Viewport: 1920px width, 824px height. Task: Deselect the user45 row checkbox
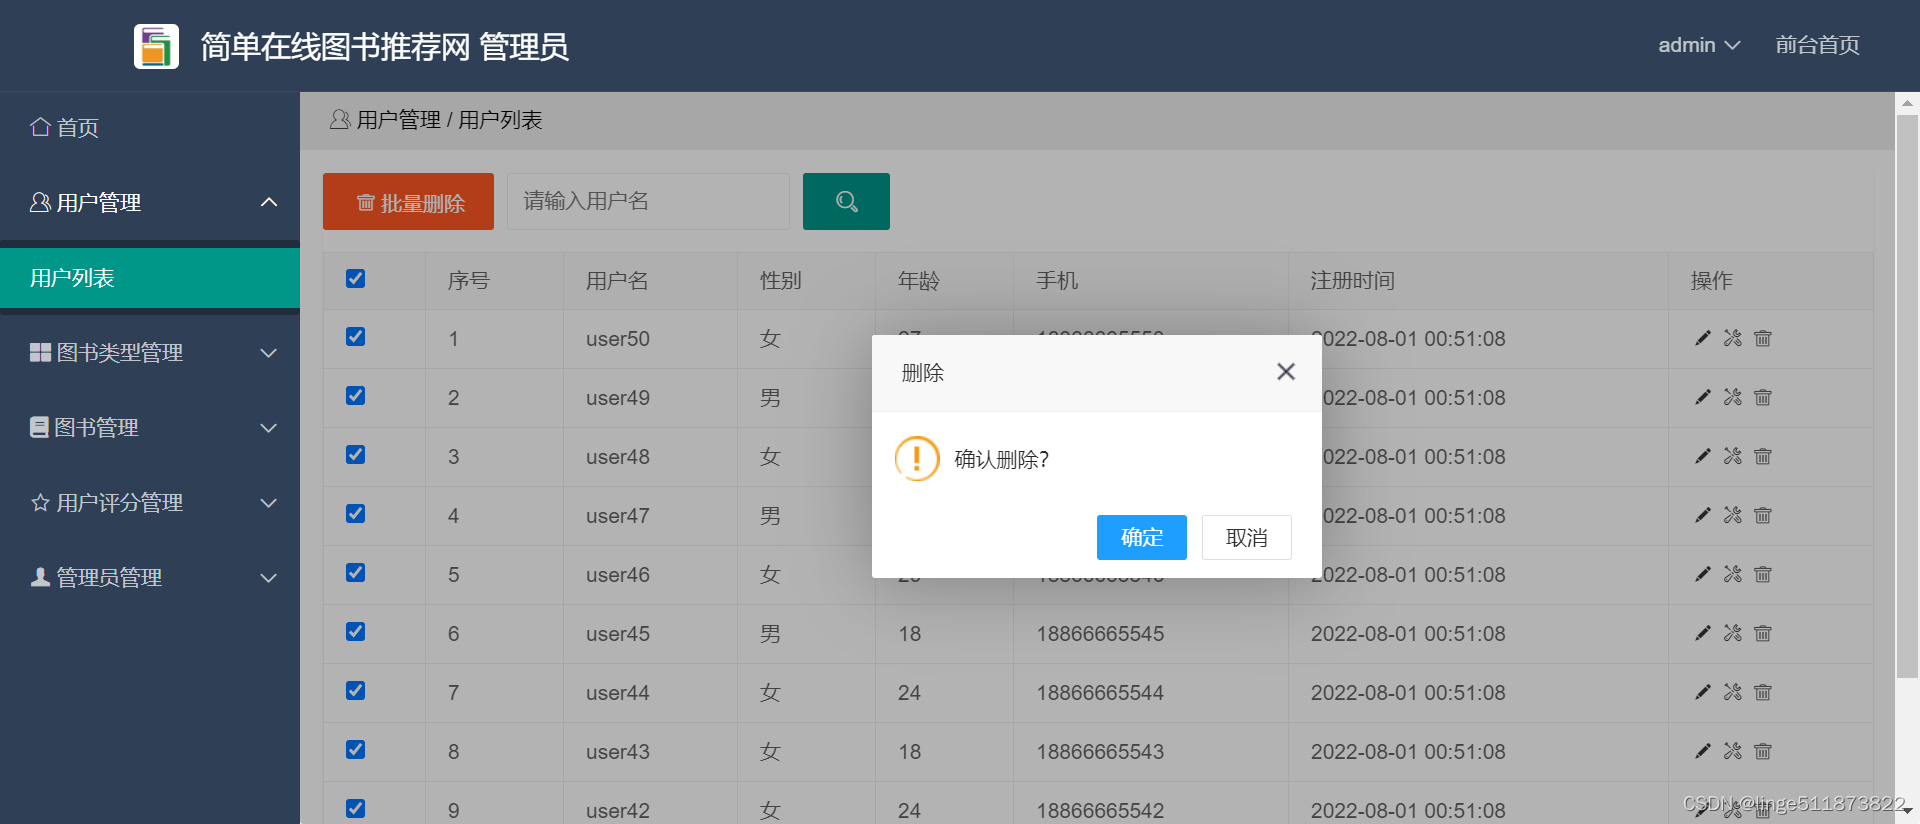pos(355,632)
